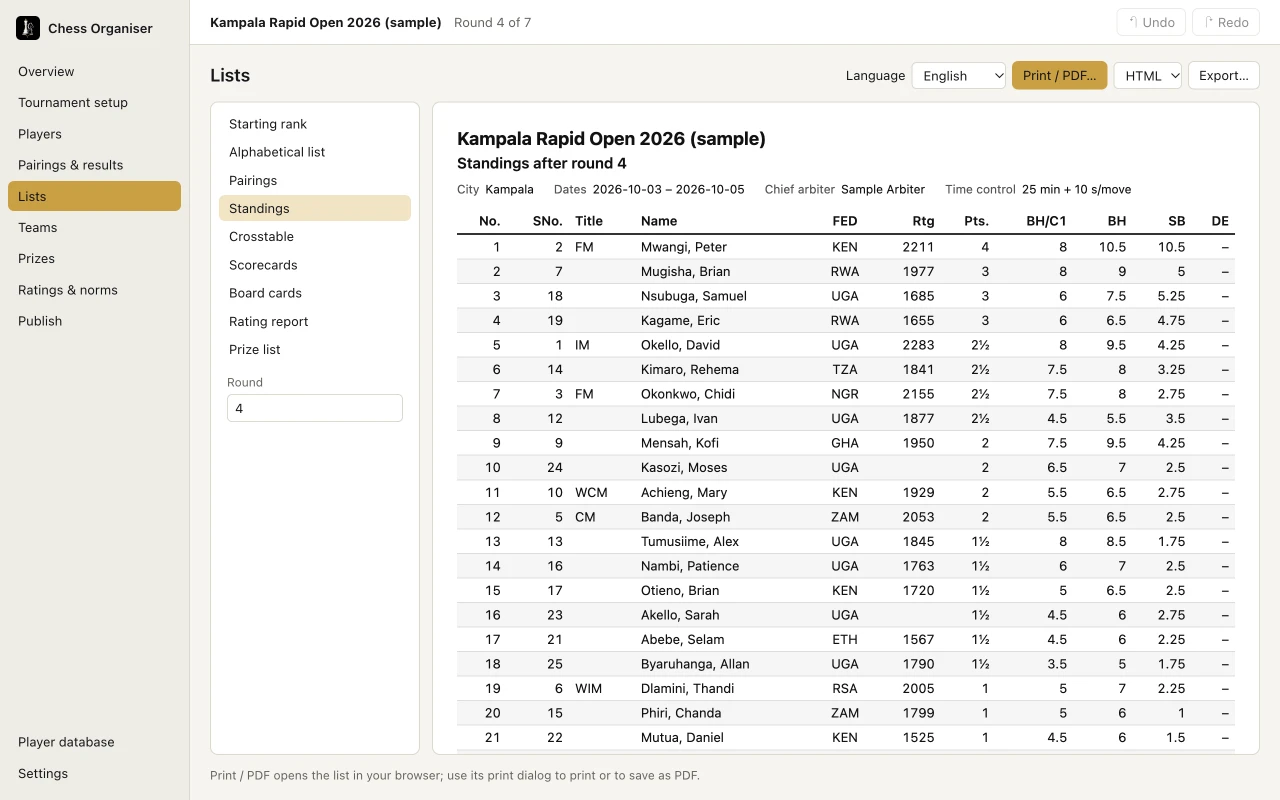Image resolution: width=1280 pixels, height=800 pixels.
Task: Go to the Prizes section
Action: 94,258
